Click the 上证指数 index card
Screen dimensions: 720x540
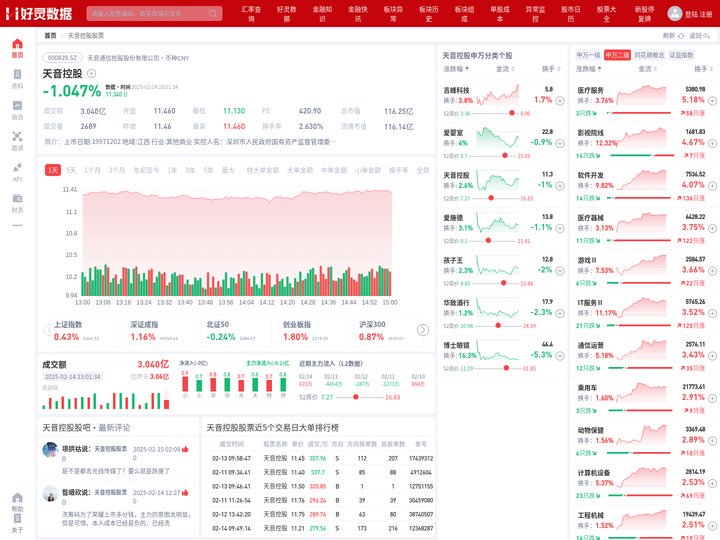tap(83, 331)
